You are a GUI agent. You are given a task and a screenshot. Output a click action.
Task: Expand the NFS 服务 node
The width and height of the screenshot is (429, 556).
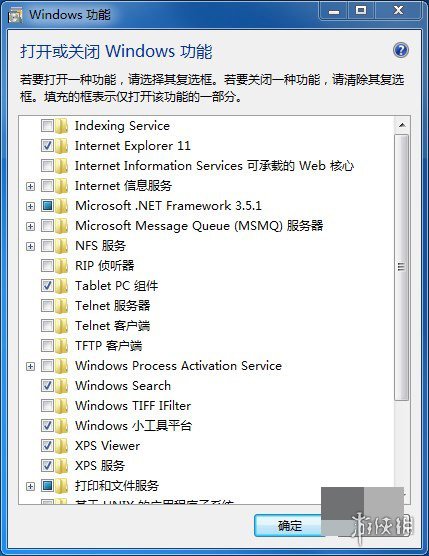point(30,246)
